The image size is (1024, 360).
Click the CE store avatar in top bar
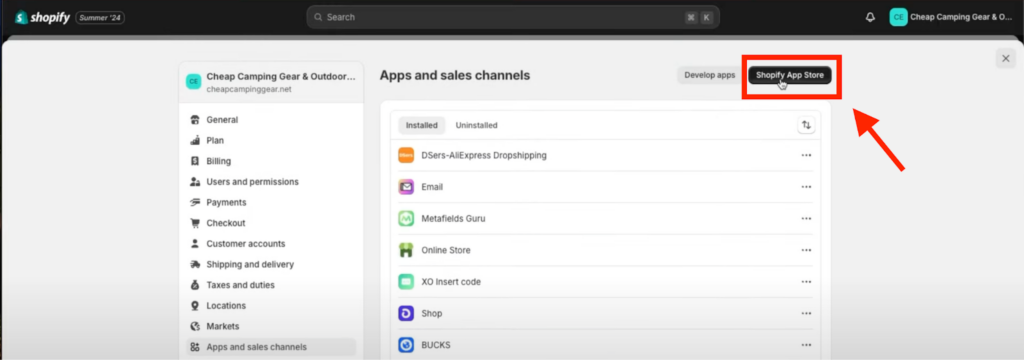899,18
